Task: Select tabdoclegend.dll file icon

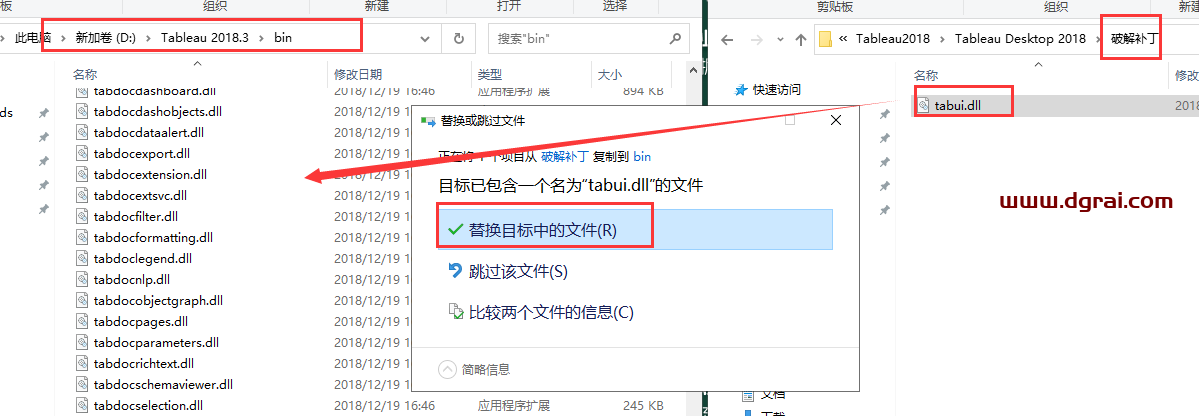Action: tap(83, 258)
